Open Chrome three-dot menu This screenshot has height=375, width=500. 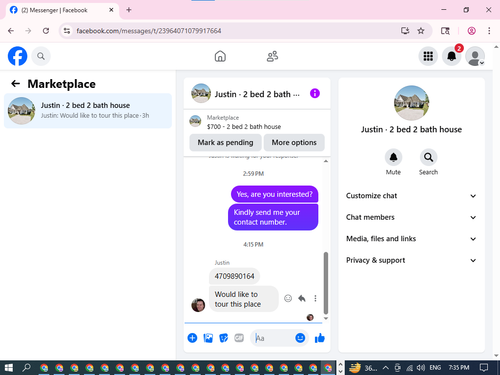coord(489,31)
